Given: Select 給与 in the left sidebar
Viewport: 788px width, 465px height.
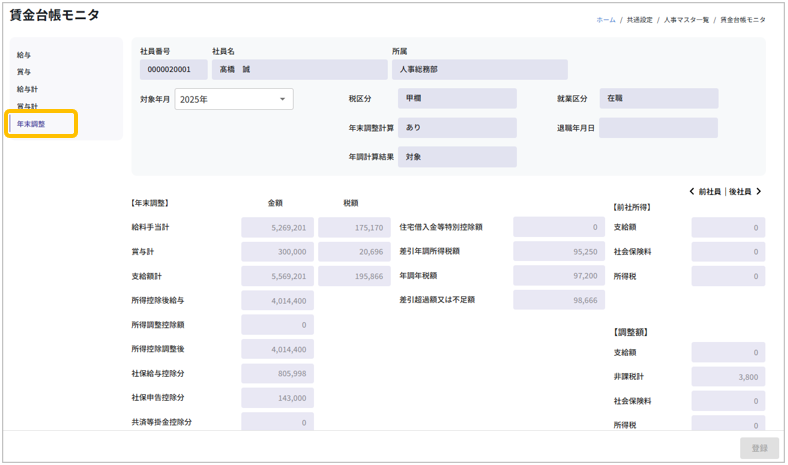Looking at the screenshot, I should click(24, 55).
